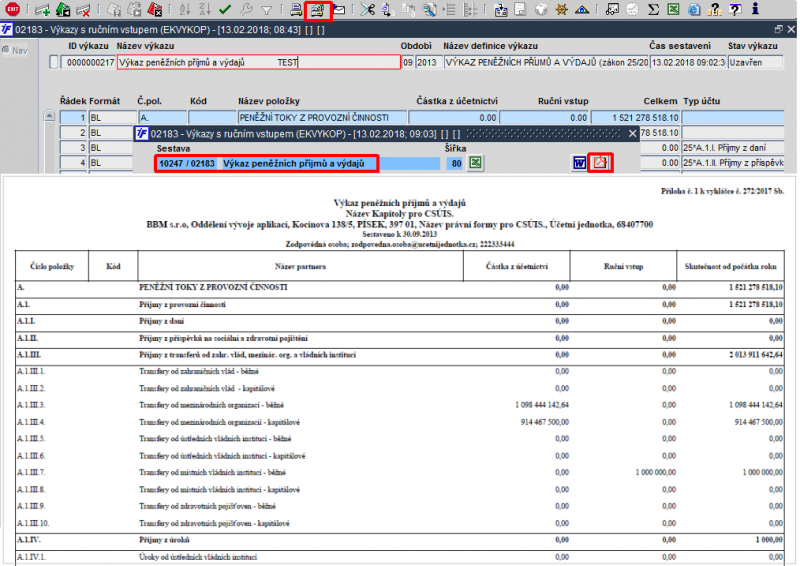Tick the checkbox beside ID výkazu 0000000217

(x=54, y=62)
